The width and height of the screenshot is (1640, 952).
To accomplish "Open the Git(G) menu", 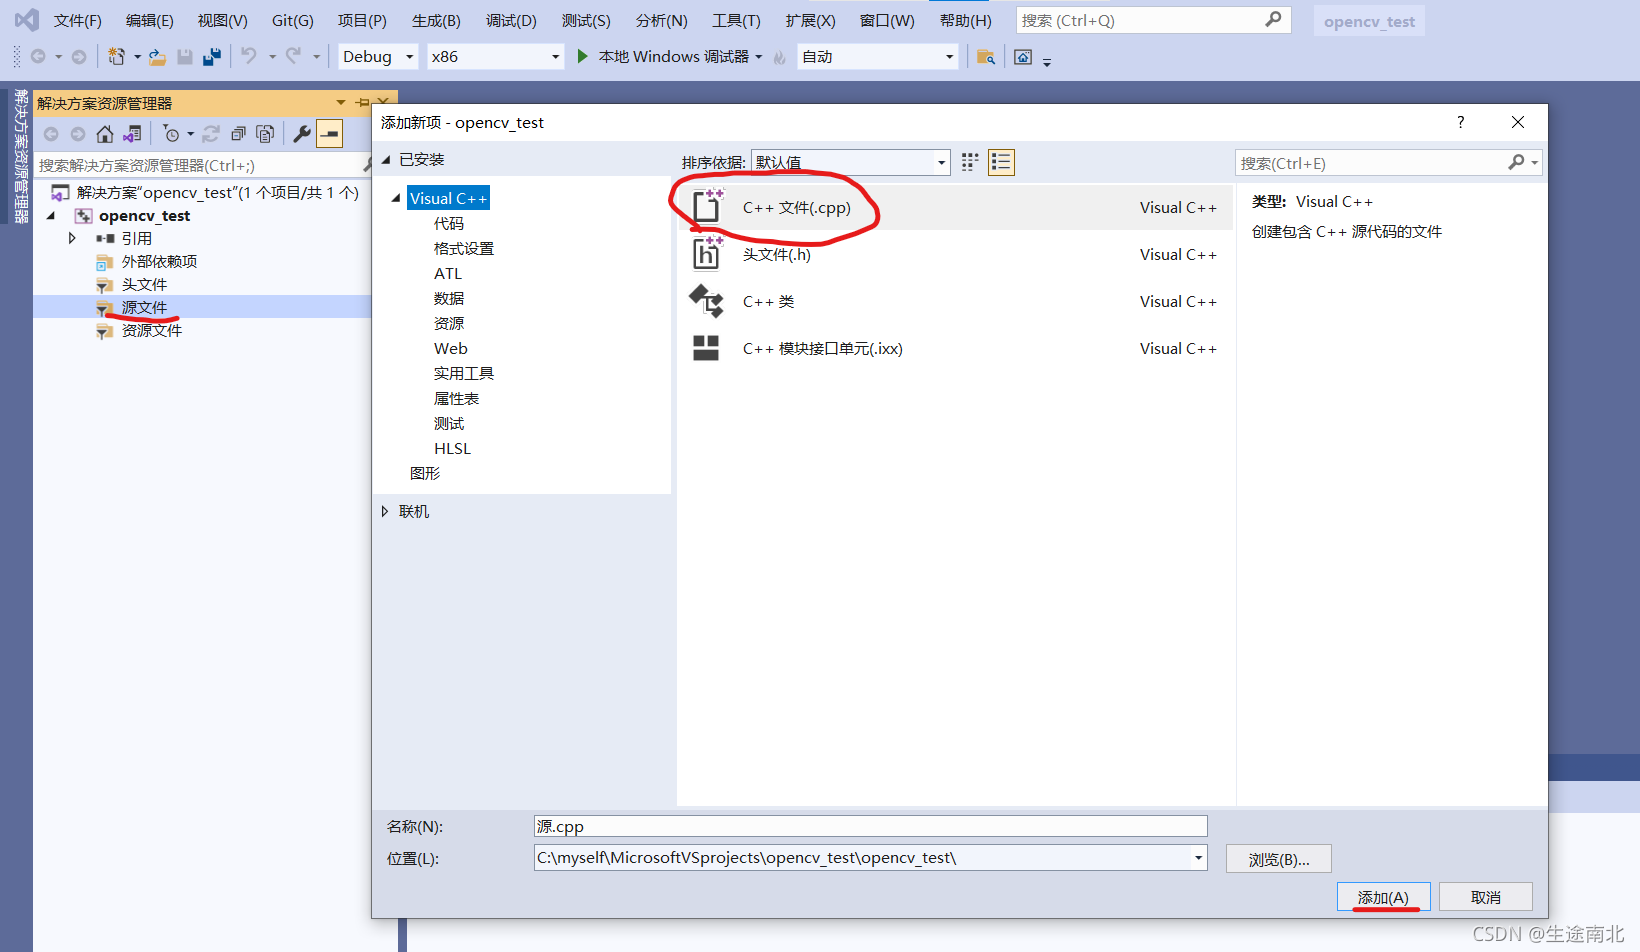I will pos(293,20).
